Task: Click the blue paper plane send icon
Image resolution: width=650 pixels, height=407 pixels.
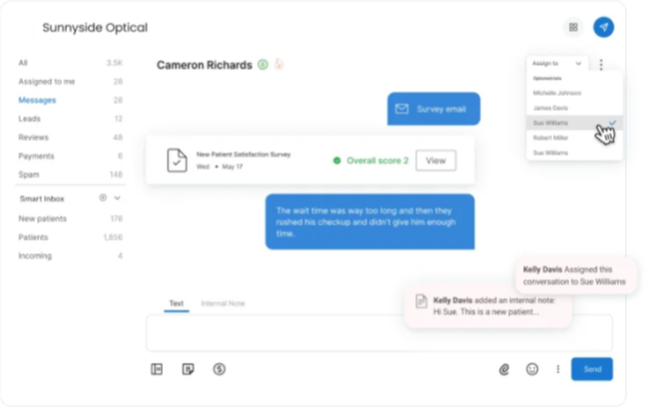Action: tap(604, 27)
